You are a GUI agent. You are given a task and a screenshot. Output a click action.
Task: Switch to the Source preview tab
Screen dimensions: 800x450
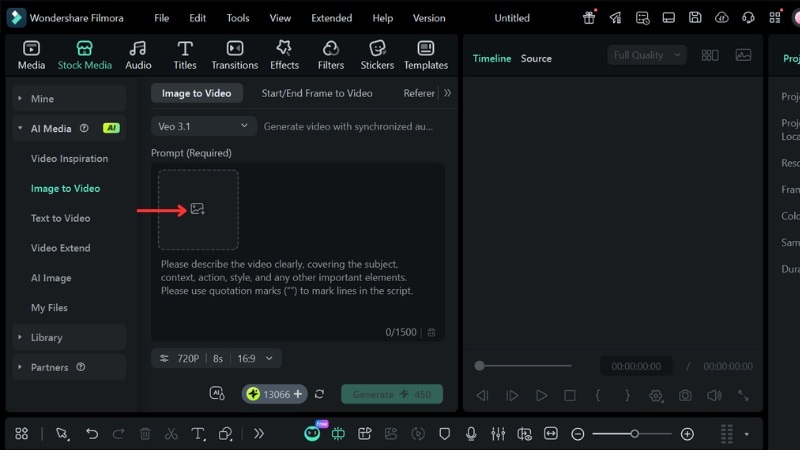pos(536,58)
